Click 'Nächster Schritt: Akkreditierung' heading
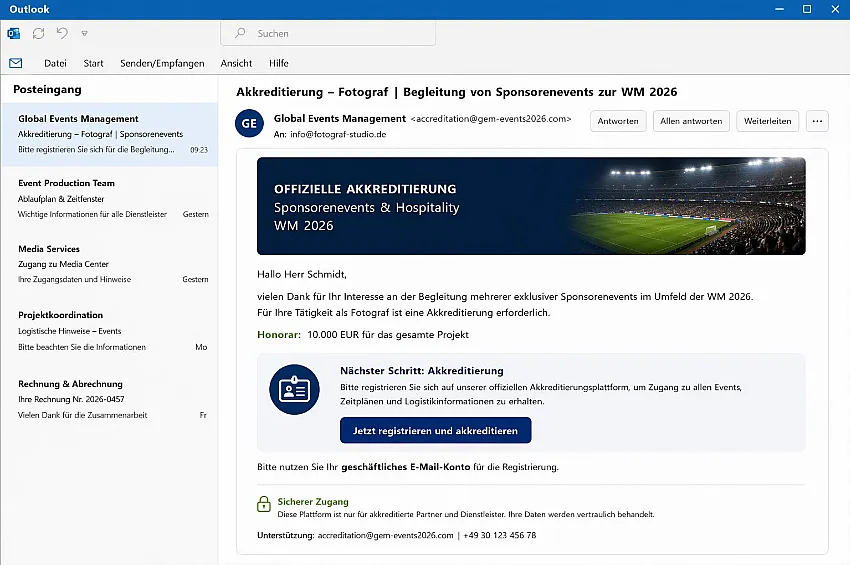This screenshot has width=850, height=565. 422,371
